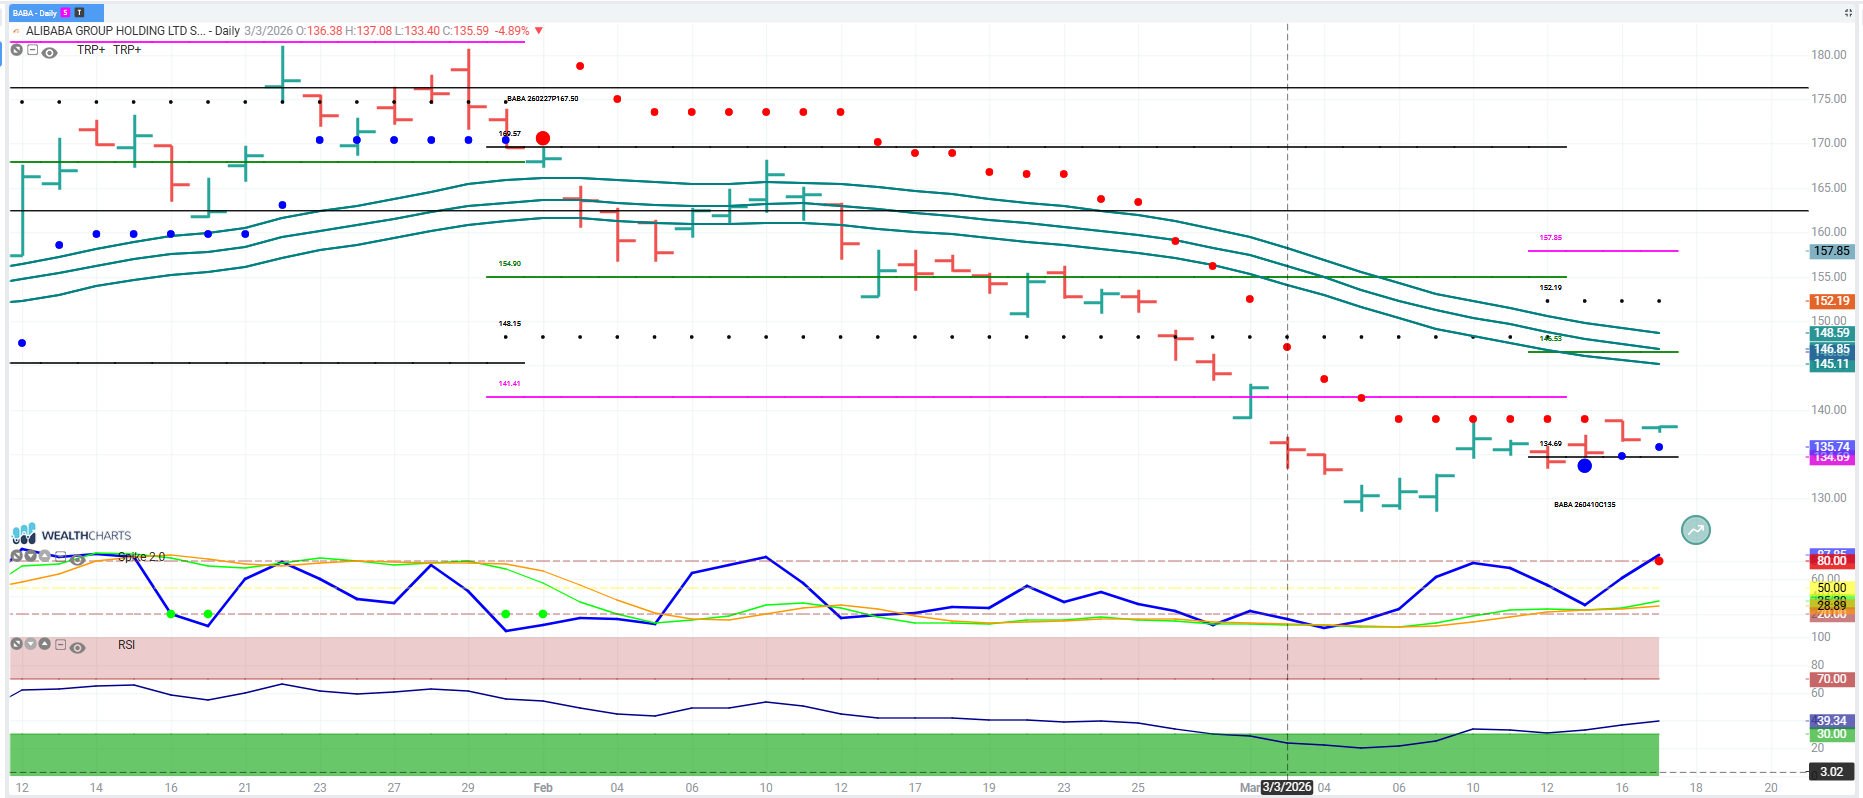Click the slashed-circle icon on the RSI panel
The image size is (1863, 798).
[17, 644]
